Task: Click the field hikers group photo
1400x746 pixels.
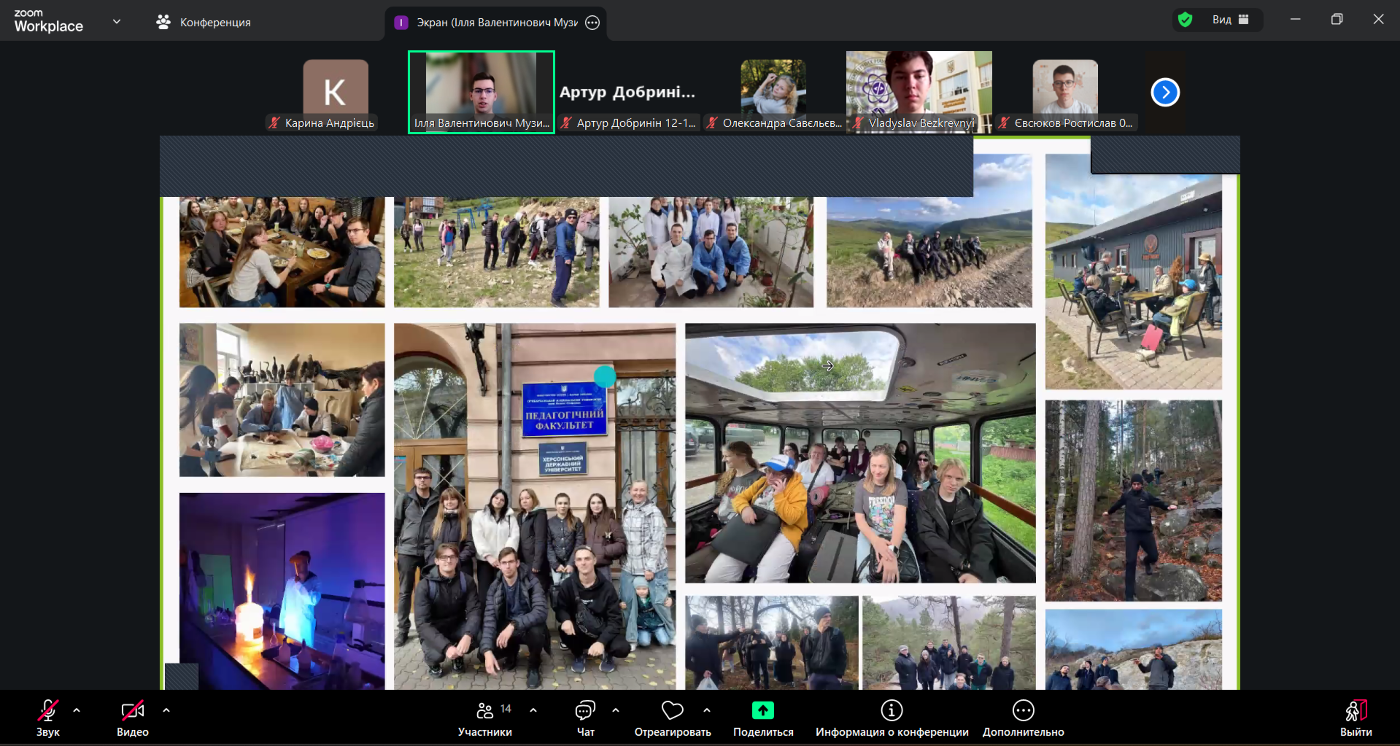Action: 496,252
